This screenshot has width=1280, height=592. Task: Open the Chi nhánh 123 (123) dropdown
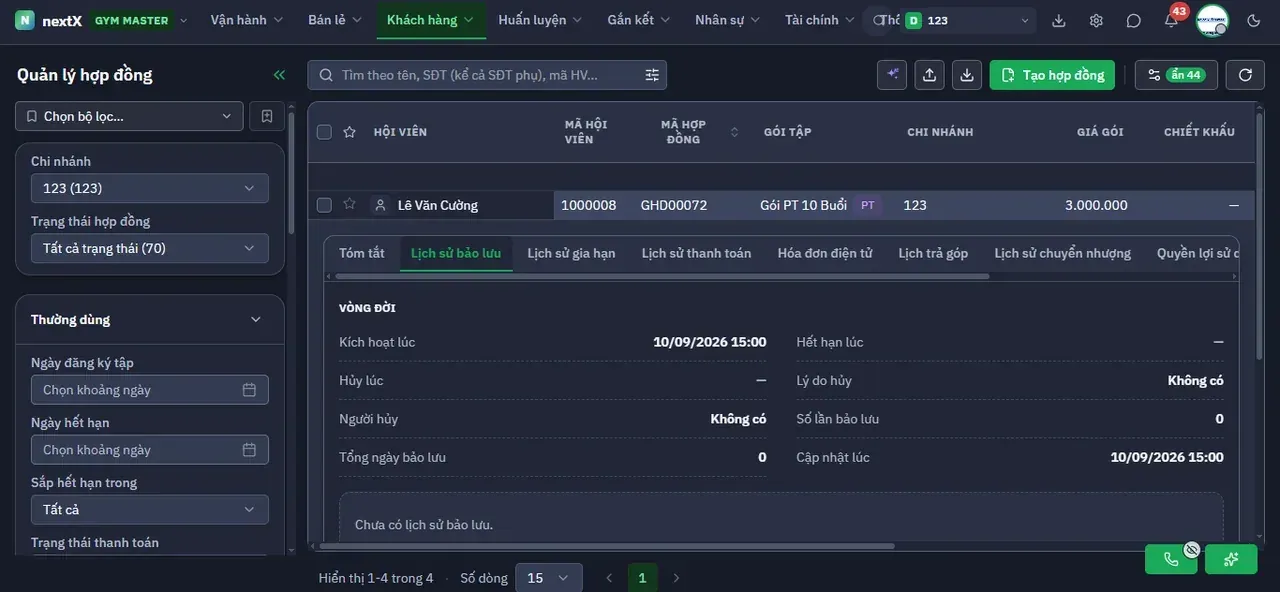click(x=150, y=188)
